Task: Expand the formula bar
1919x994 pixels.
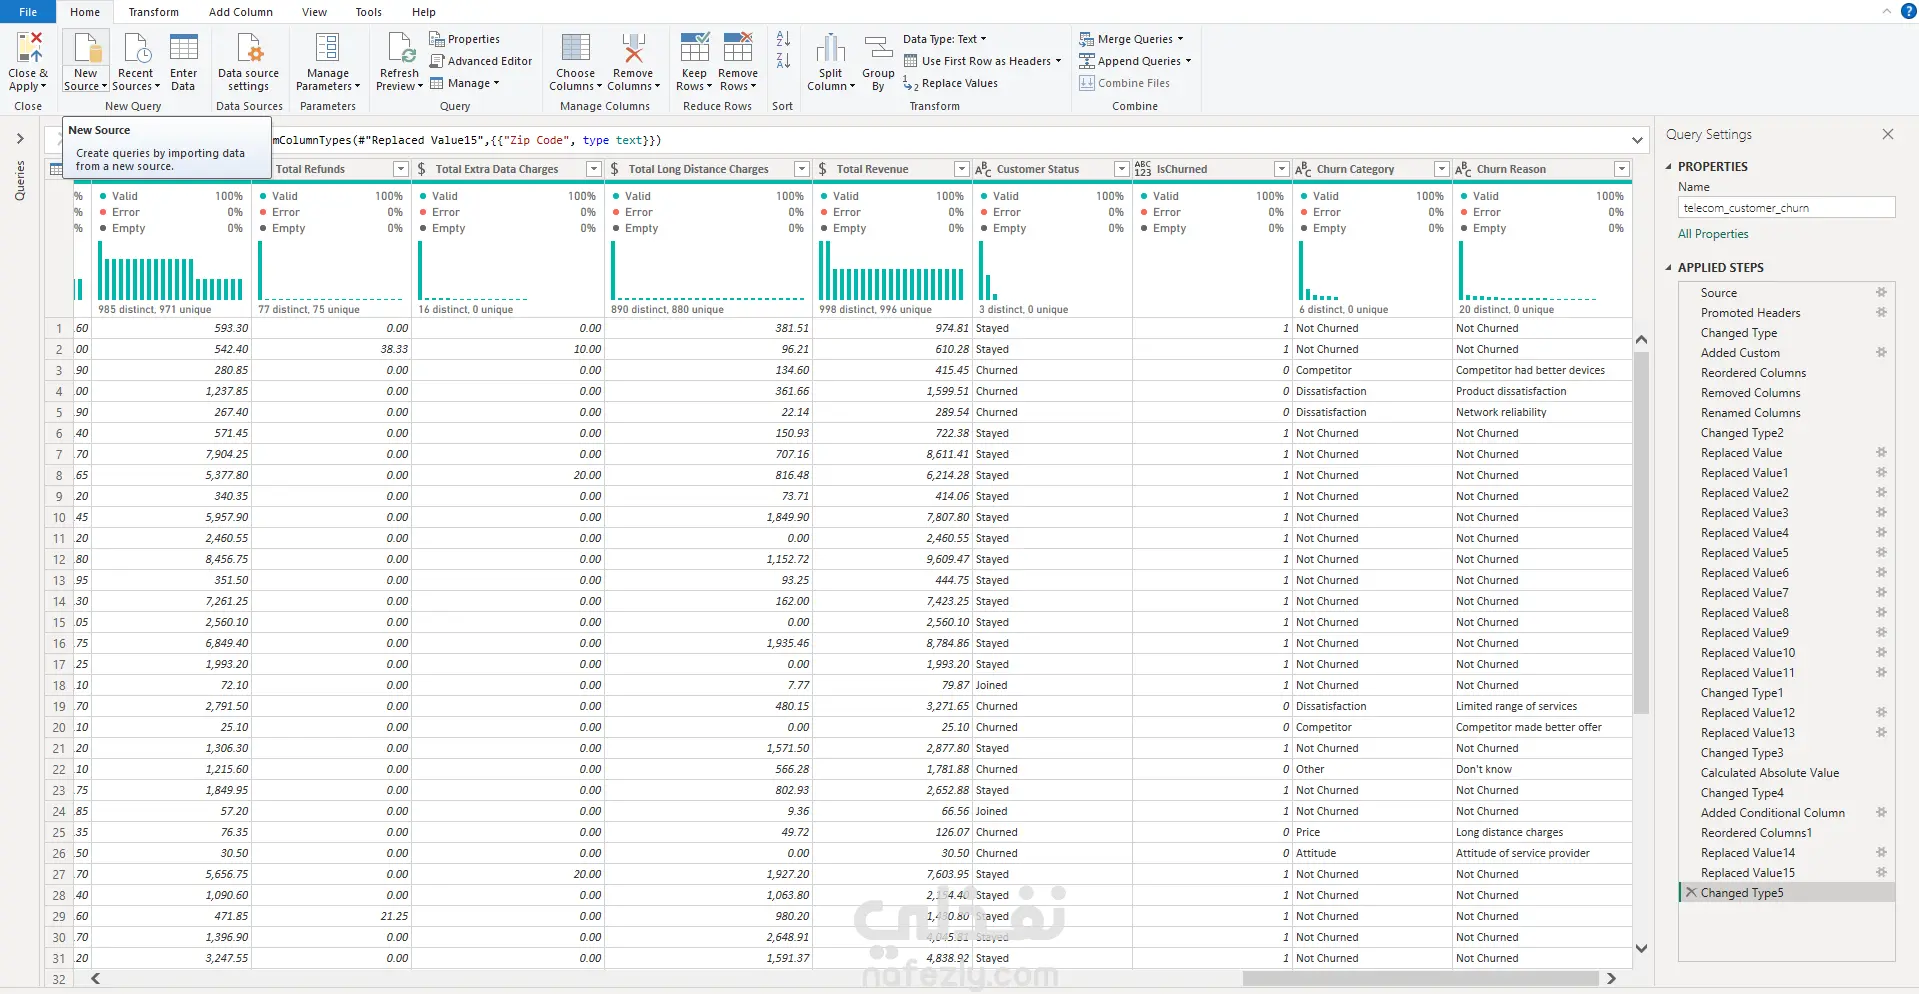Action: tap(1637, 140)
